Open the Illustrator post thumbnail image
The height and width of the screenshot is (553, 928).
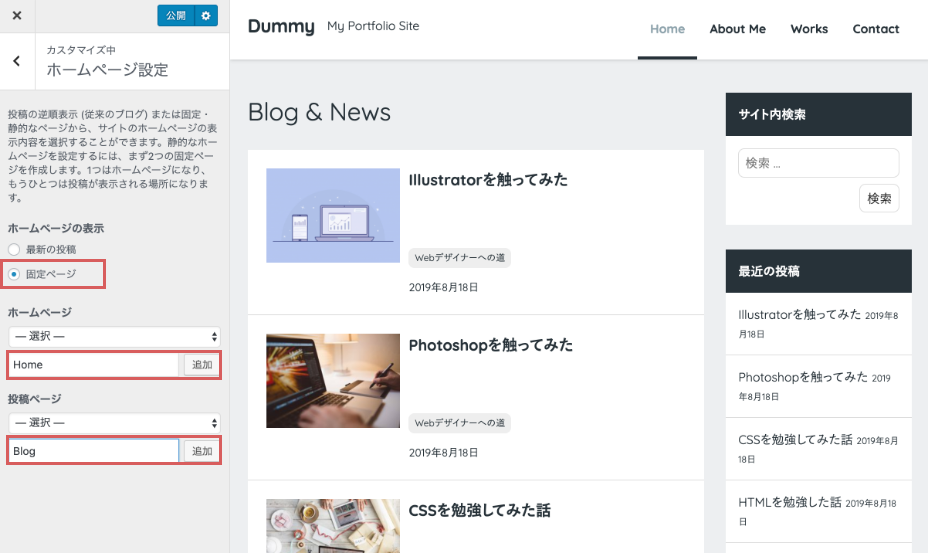pos(332,215)
